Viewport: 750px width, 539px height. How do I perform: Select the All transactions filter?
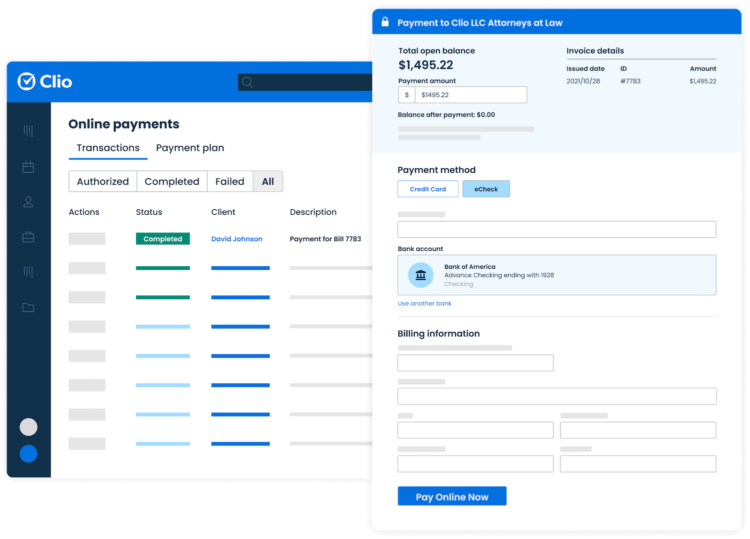click(268, 181)
